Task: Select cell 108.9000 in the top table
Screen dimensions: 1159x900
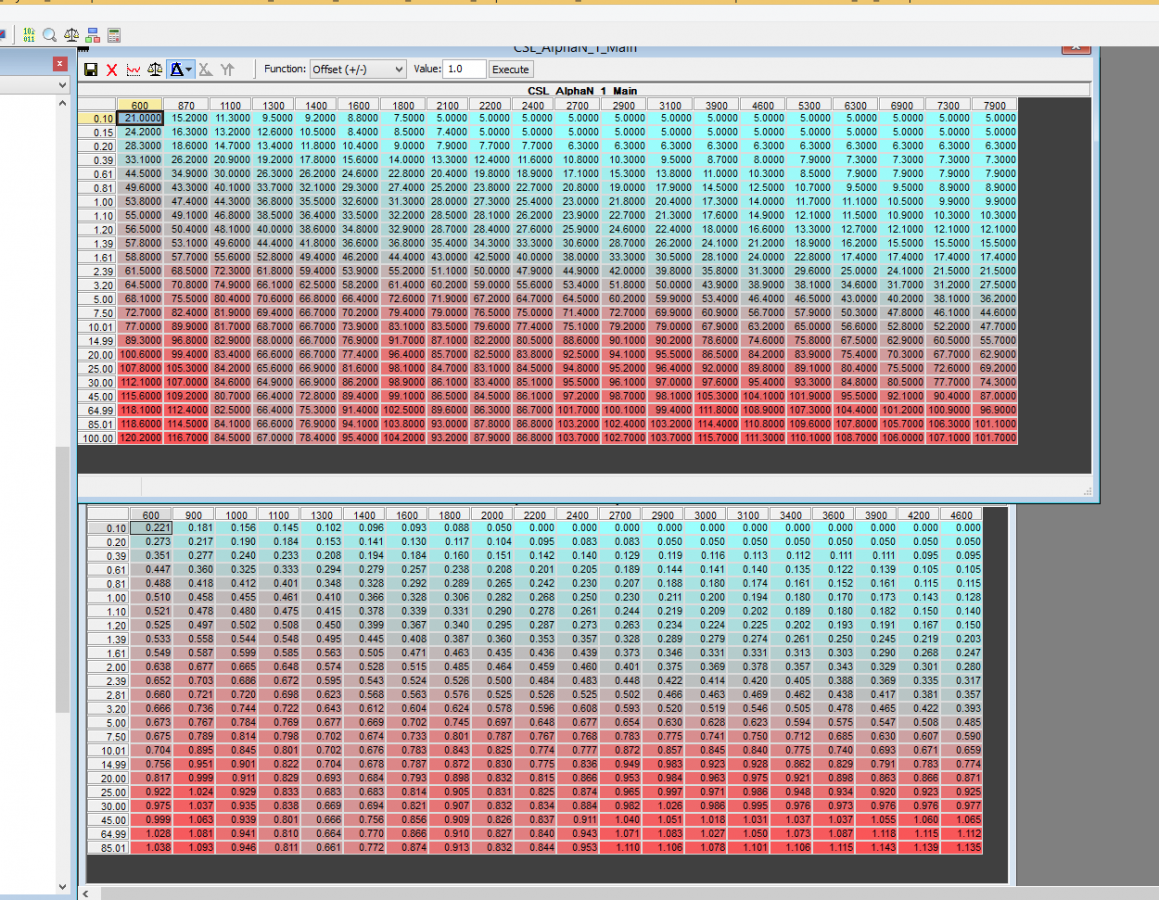Action: point(762,410)
